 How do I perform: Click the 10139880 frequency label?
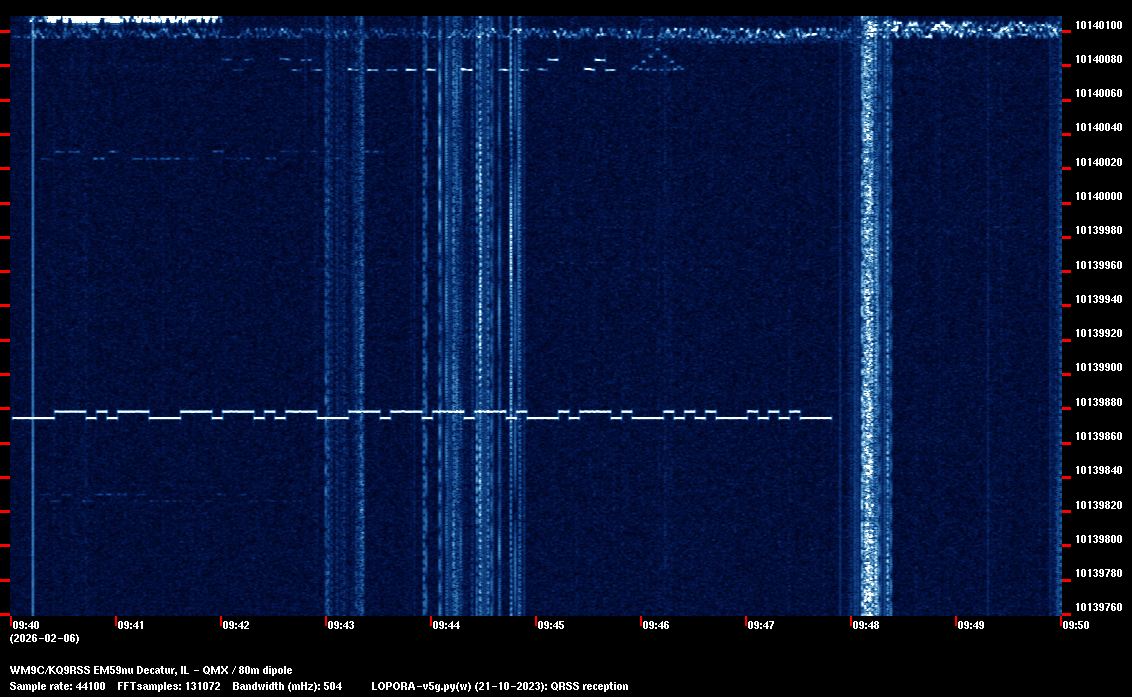click(x=1097, y=402)
